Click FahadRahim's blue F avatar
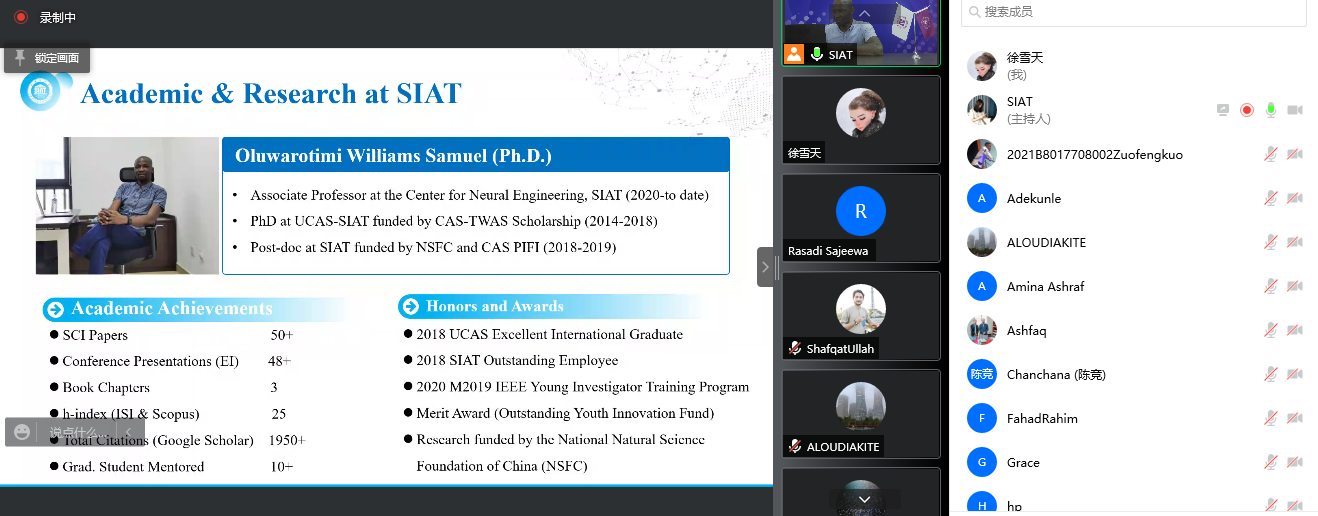 [x=982, y=418]
